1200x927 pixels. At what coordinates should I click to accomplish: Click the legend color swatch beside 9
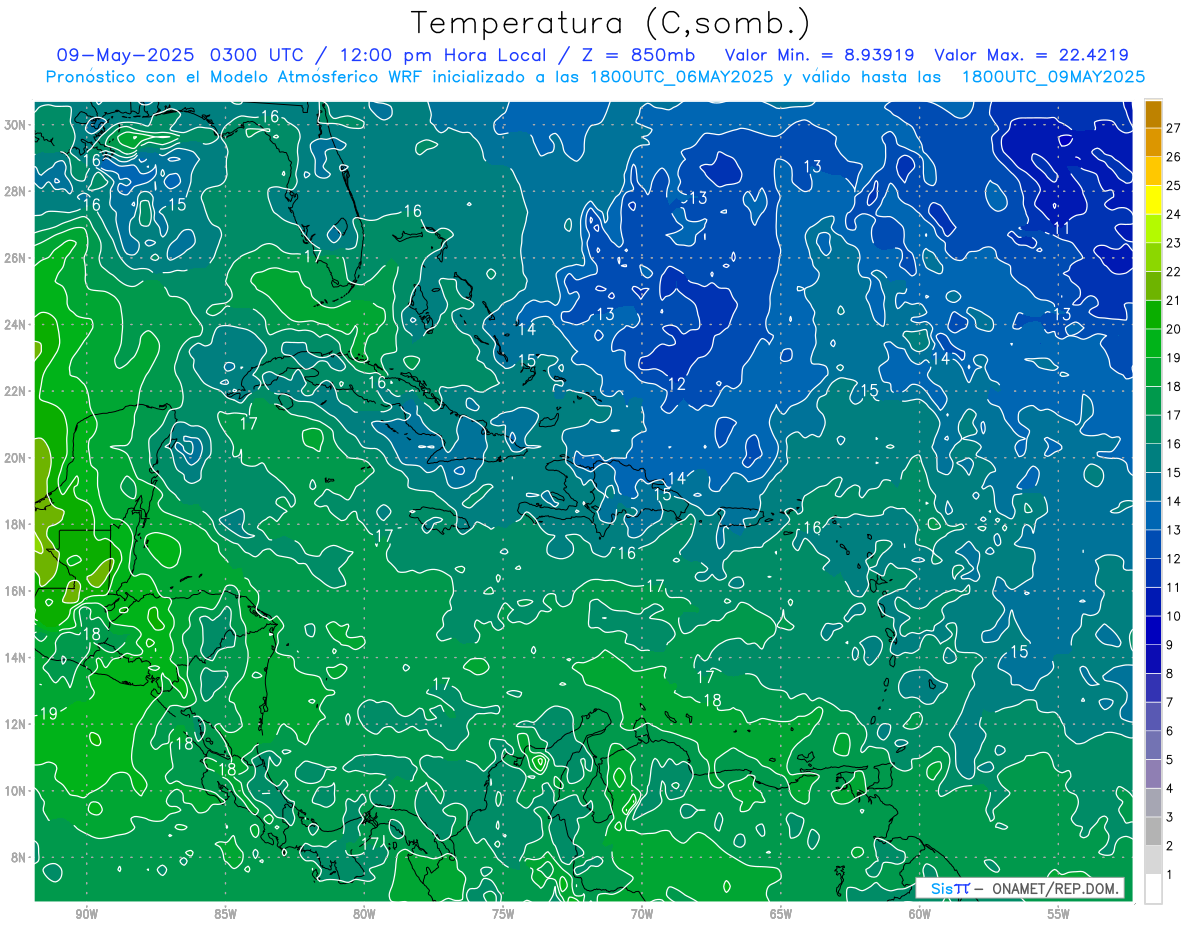click(1153, 630)
